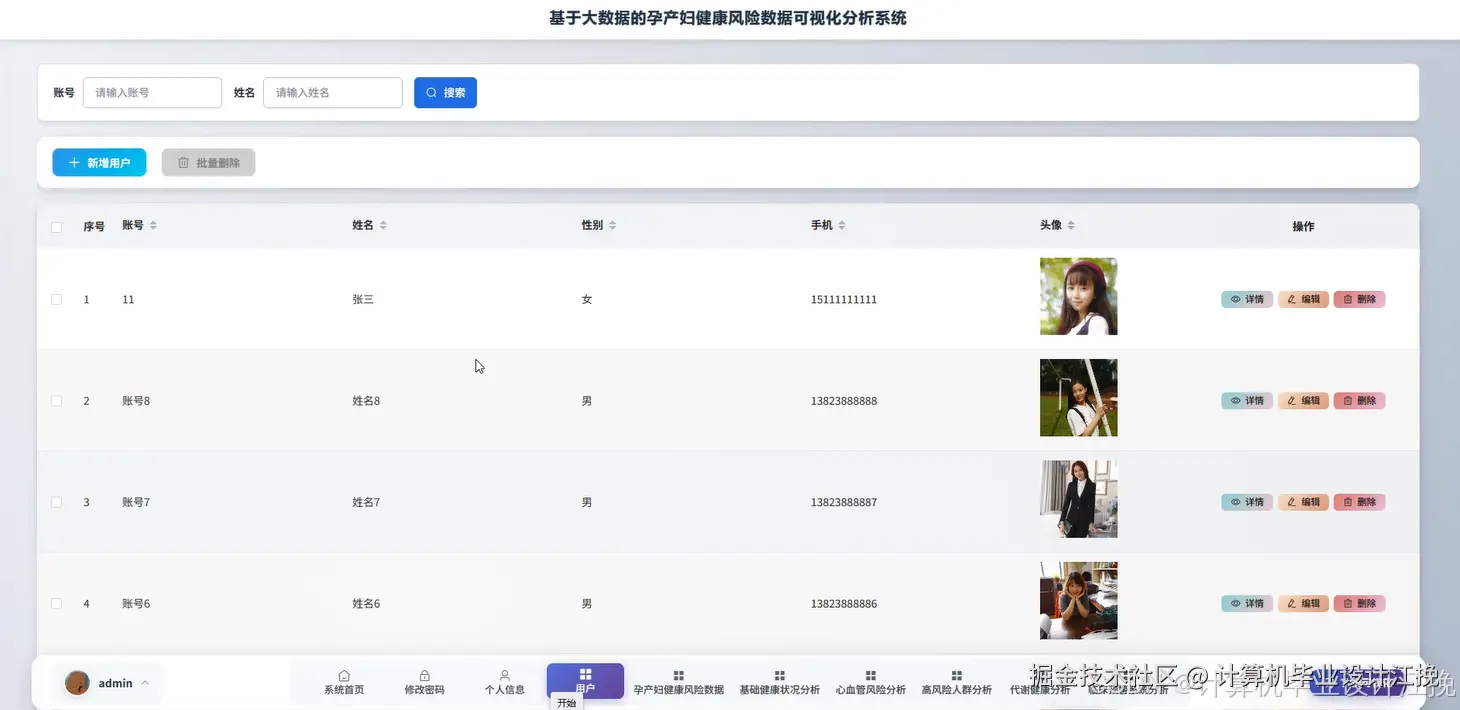This screenshot has width=1460, height=710.
Task: Click the plus icon on 新增用户
Action: [74, 163]
